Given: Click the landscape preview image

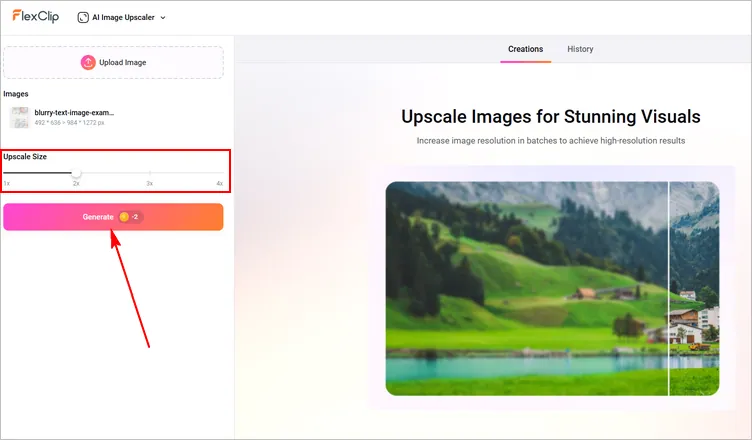Looking at the screenshot, I should [552, 288].
